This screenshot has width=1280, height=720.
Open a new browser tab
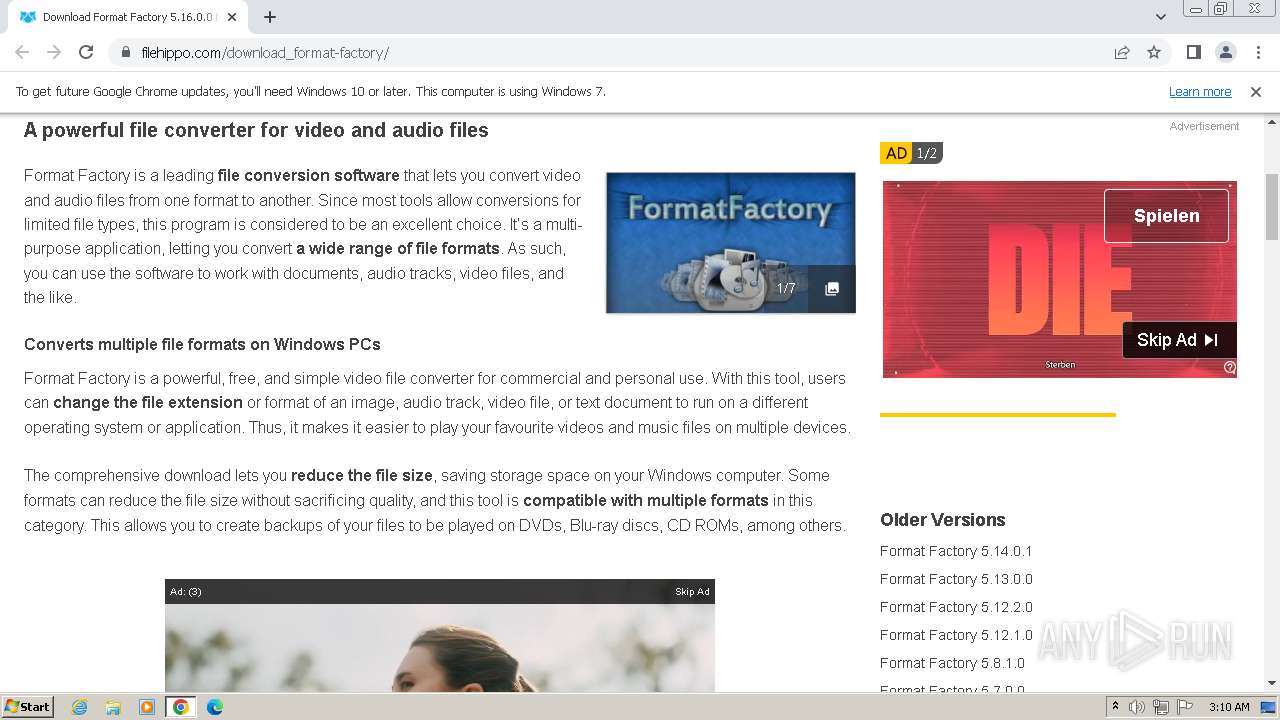pos(270,17)
